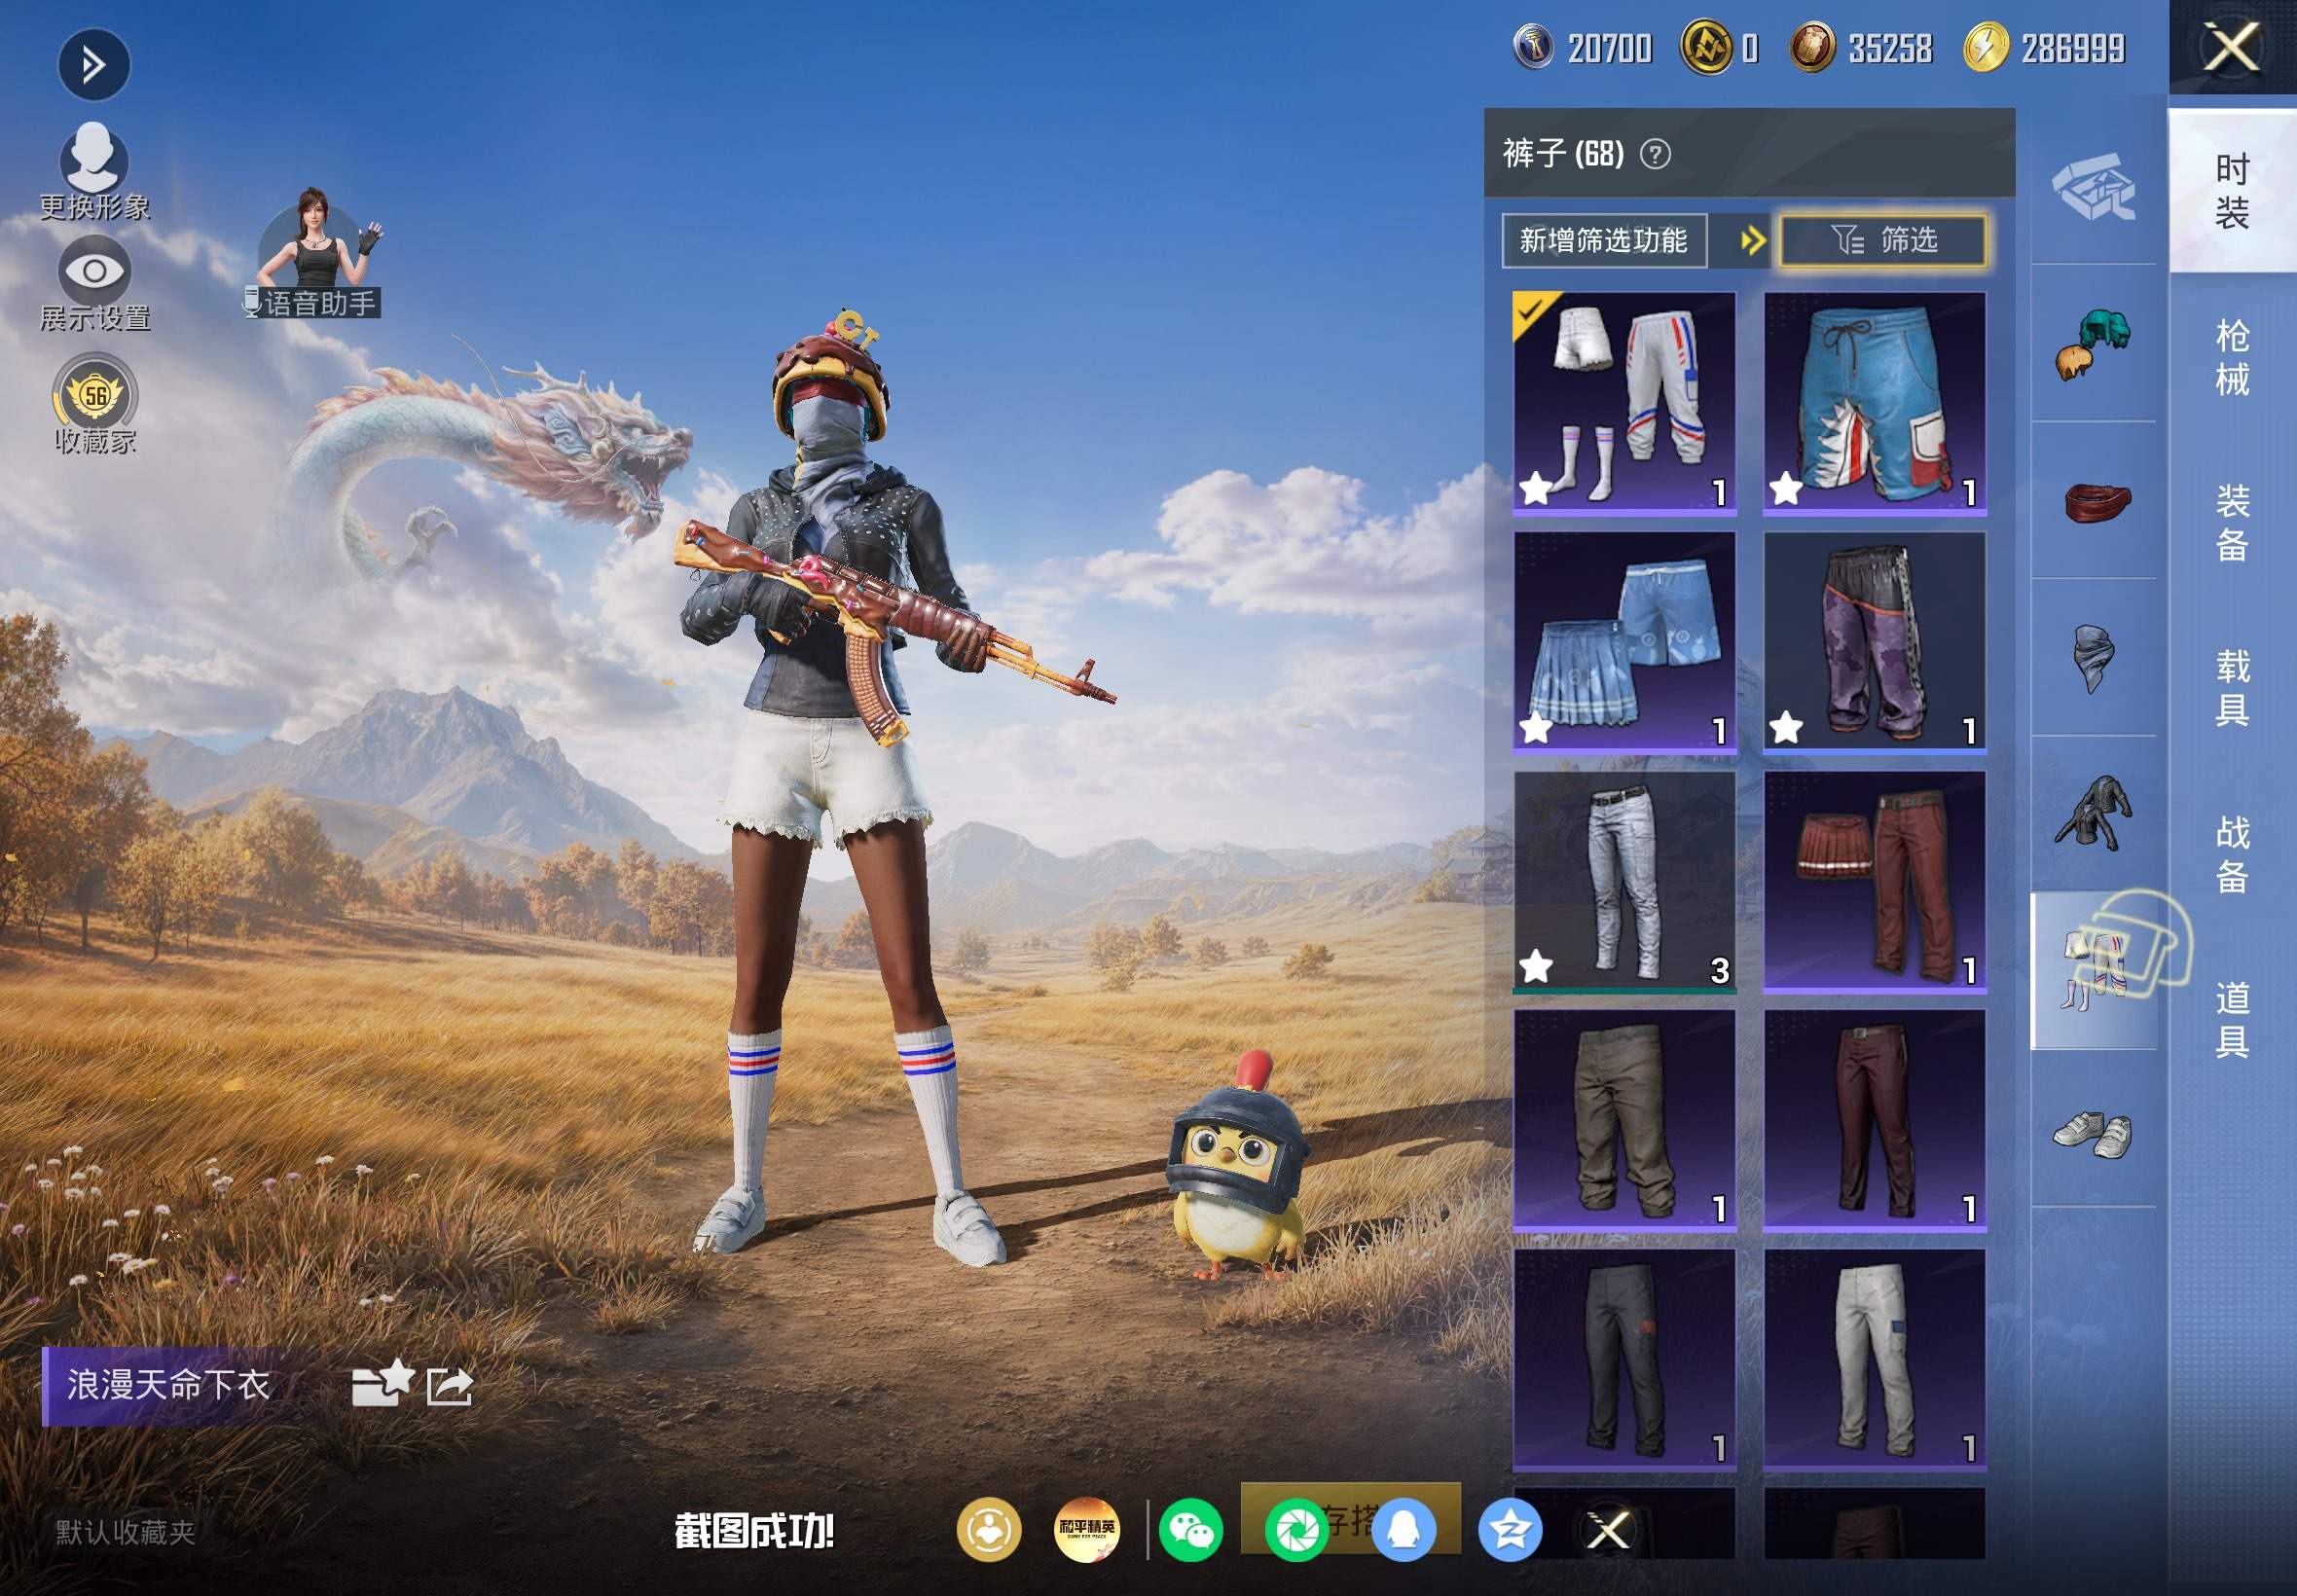
Task: Select light blue jeans with count 3
Action: click(x=1624, y=881)
